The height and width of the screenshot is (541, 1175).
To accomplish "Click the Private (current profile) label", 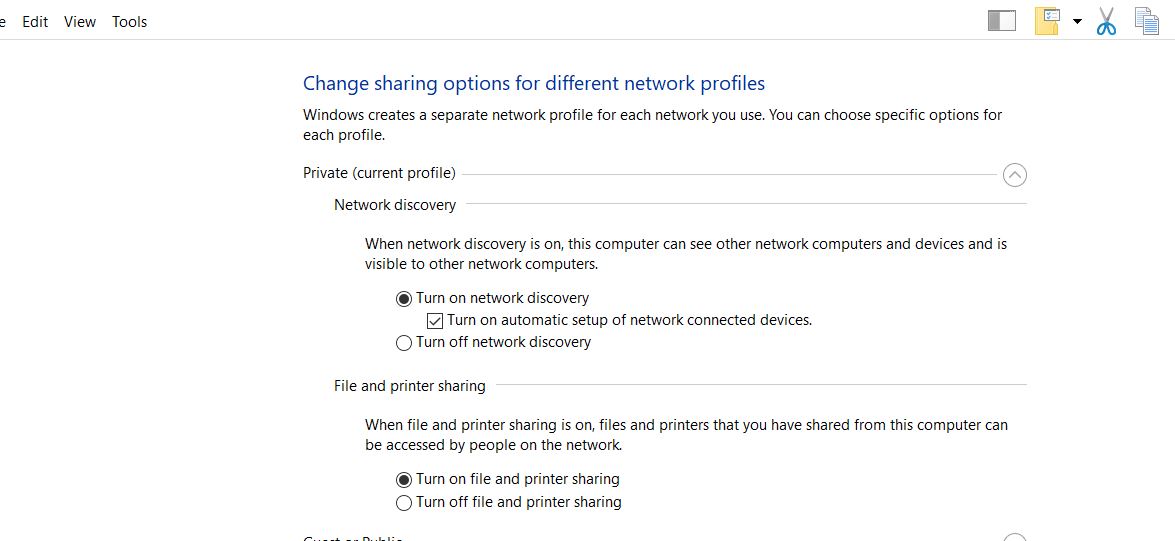I will coord(379,173).
